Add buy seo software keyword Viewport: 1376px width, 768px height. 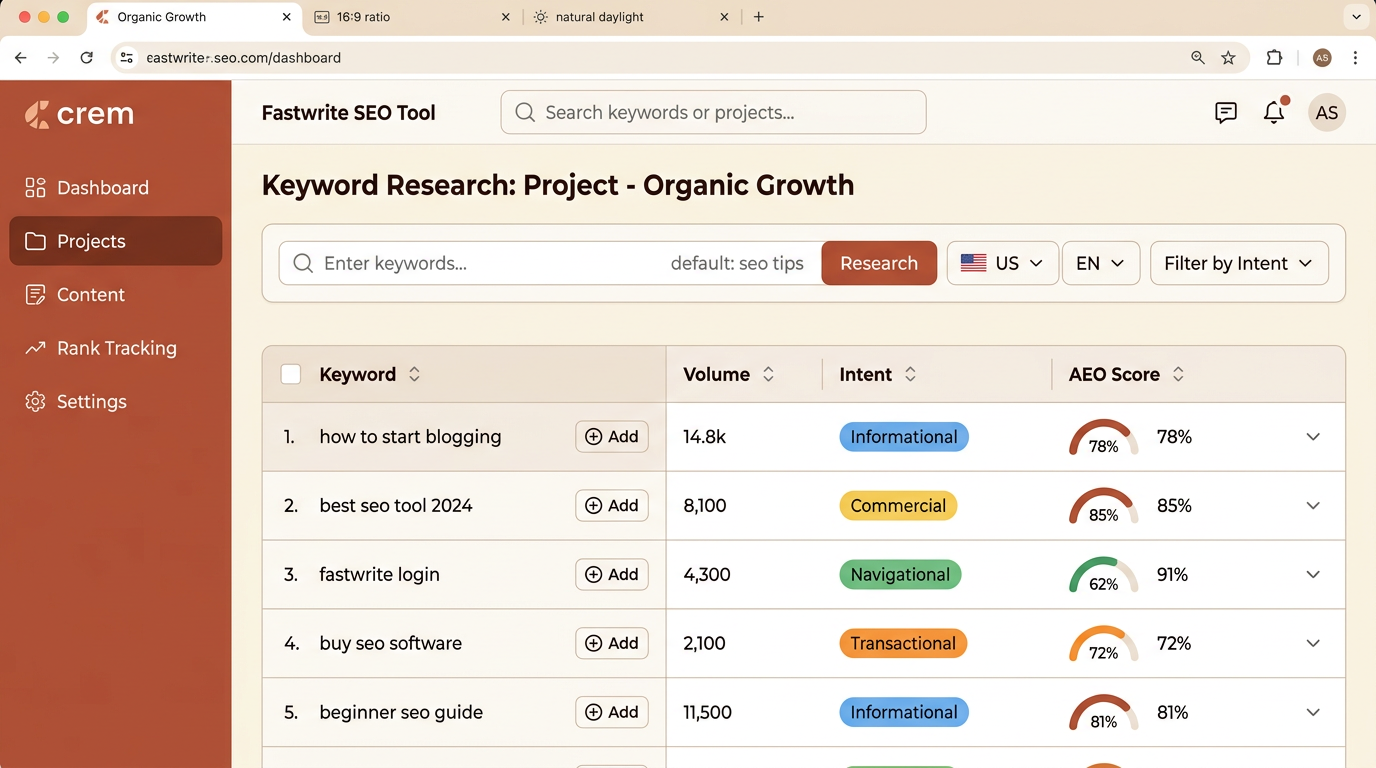612,644
